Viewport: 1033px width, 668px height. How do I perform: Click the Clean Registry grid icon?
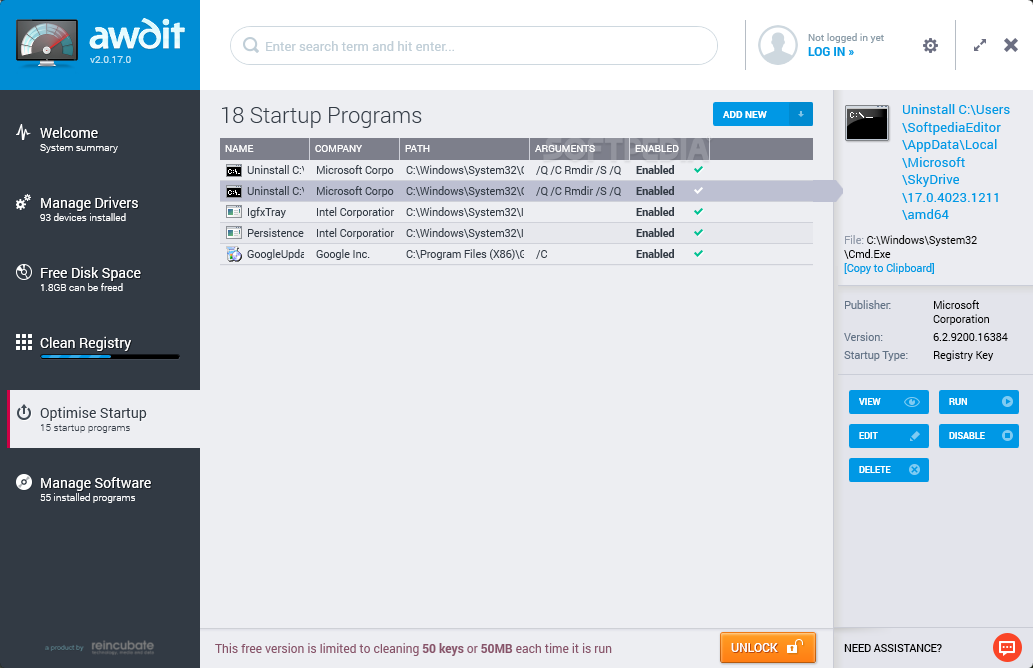pyautogui.click(x=24, y=342)
